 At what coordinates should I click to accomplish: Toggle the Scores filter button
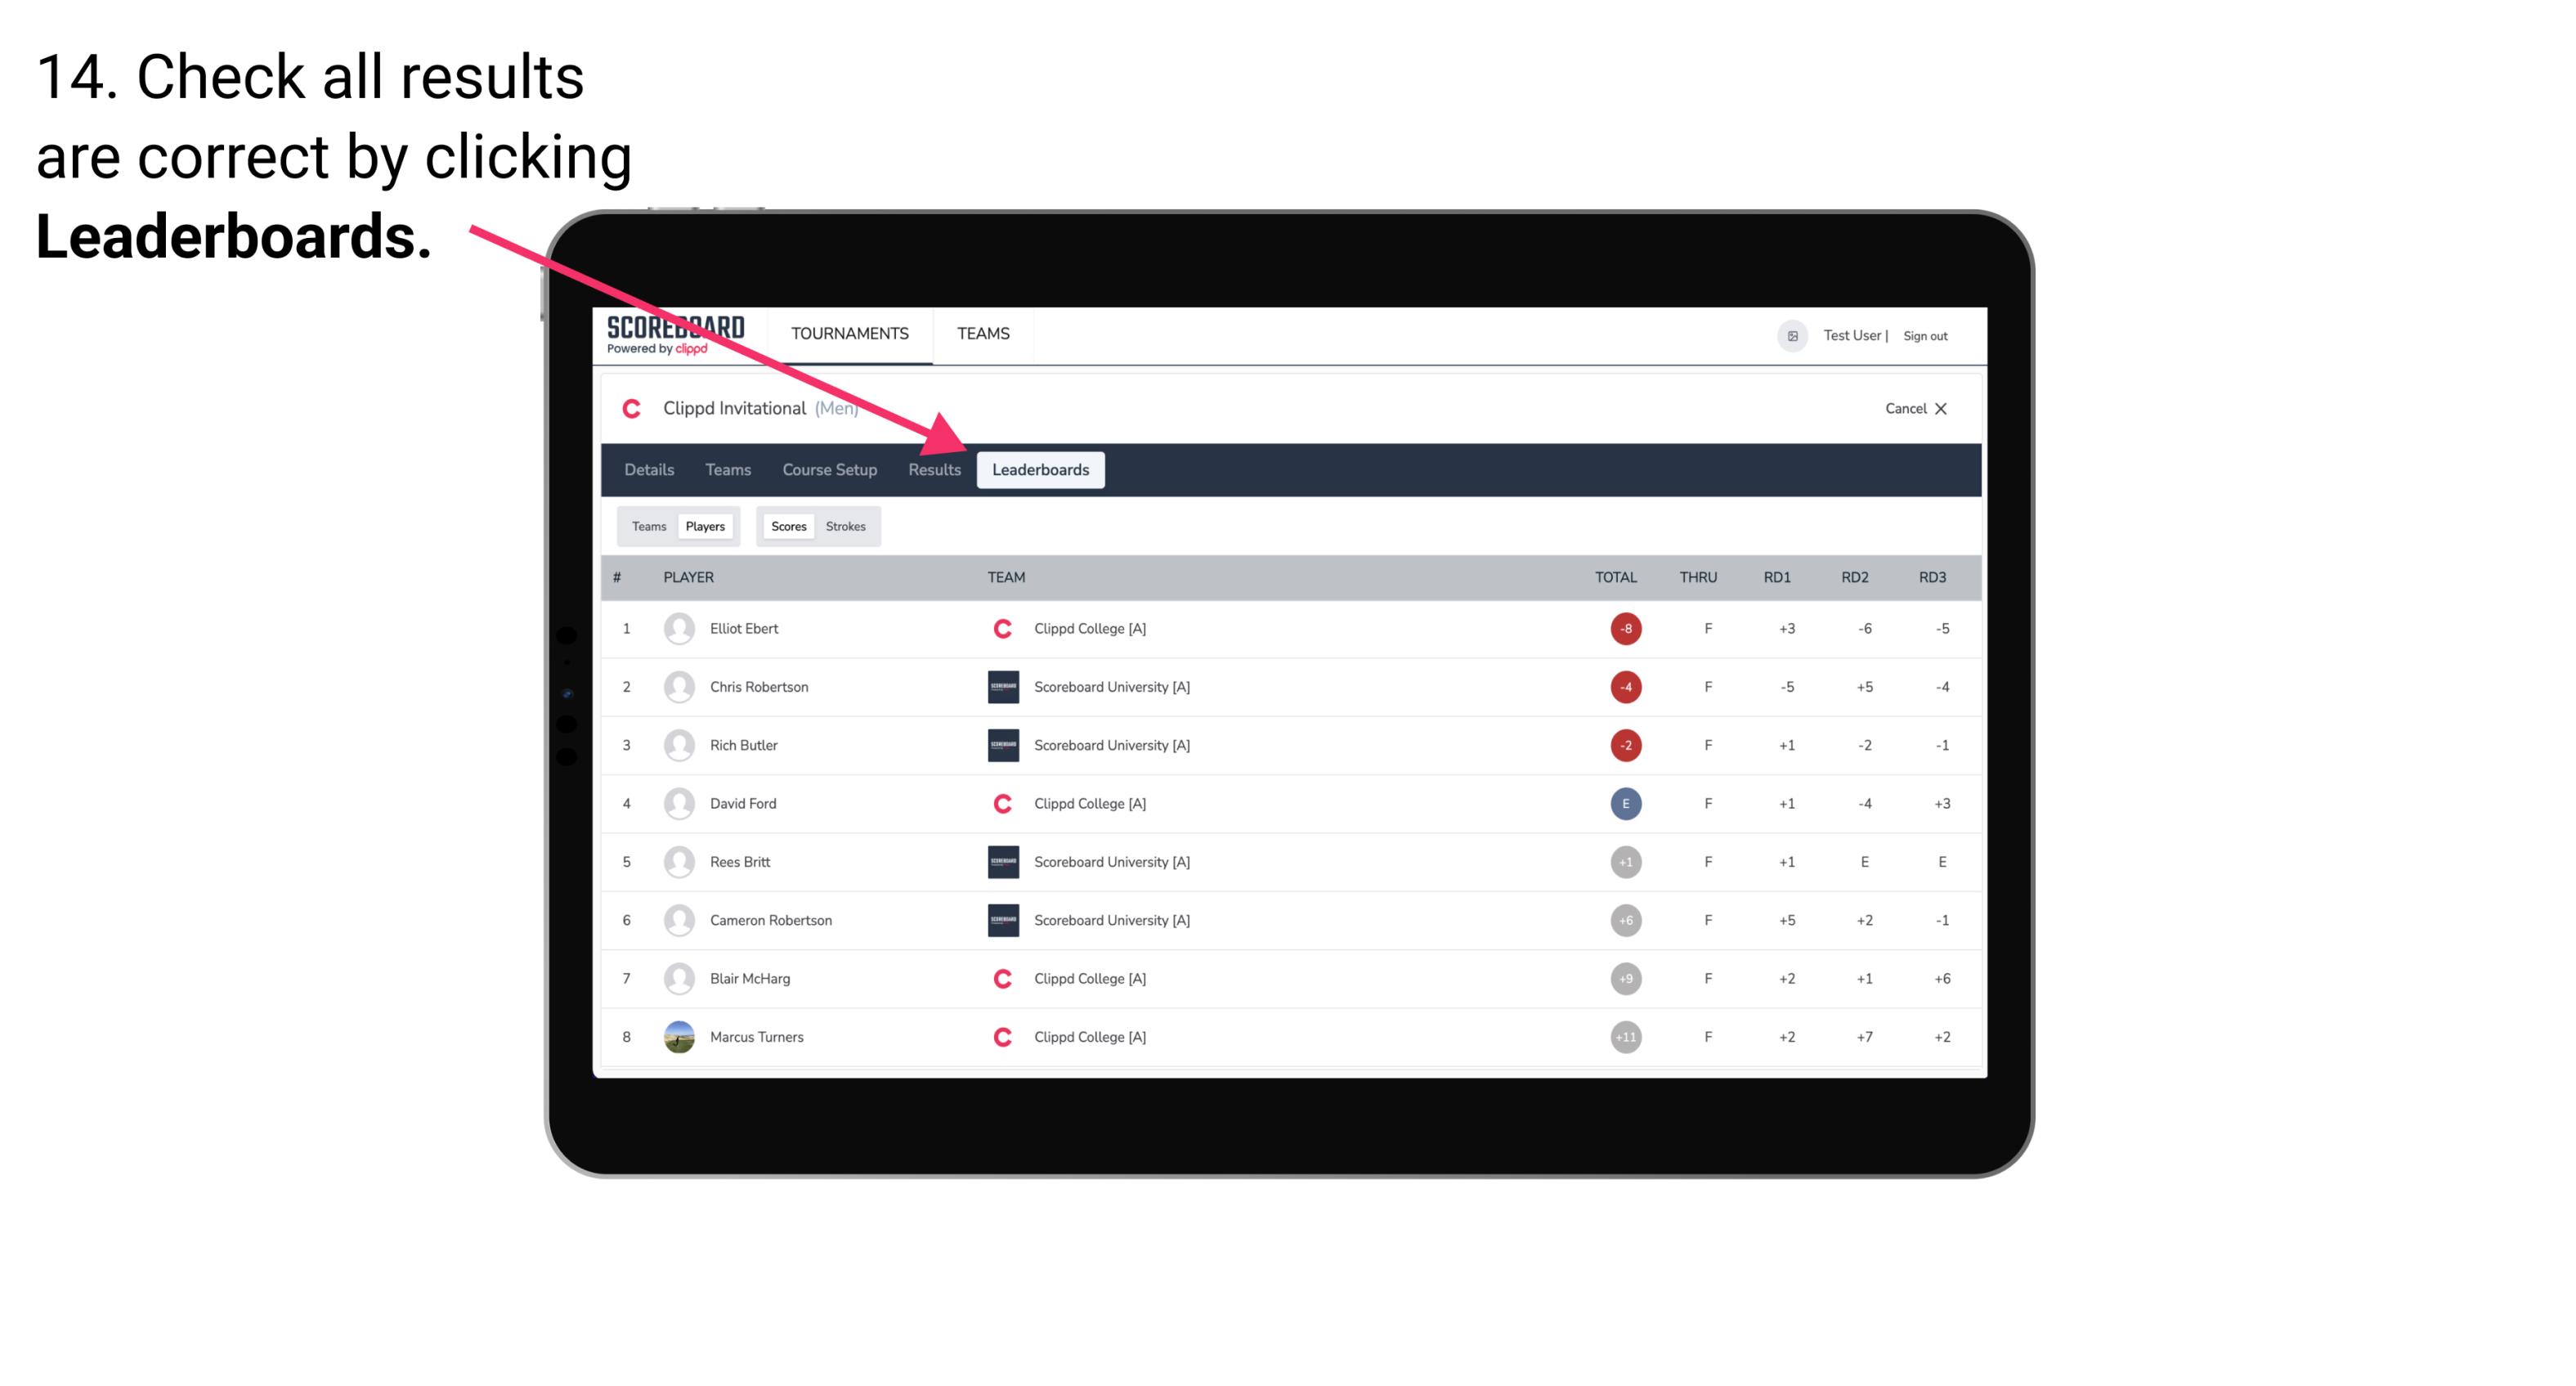pyautogui.click(x=788, y=526)
